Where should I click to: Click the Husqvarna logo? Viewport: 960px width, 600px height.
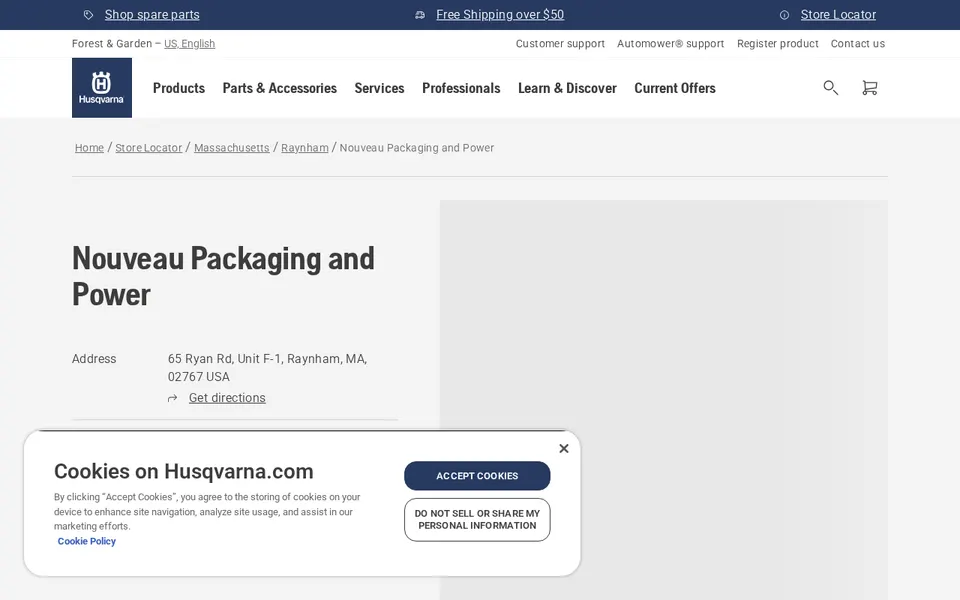pos(102,88)
